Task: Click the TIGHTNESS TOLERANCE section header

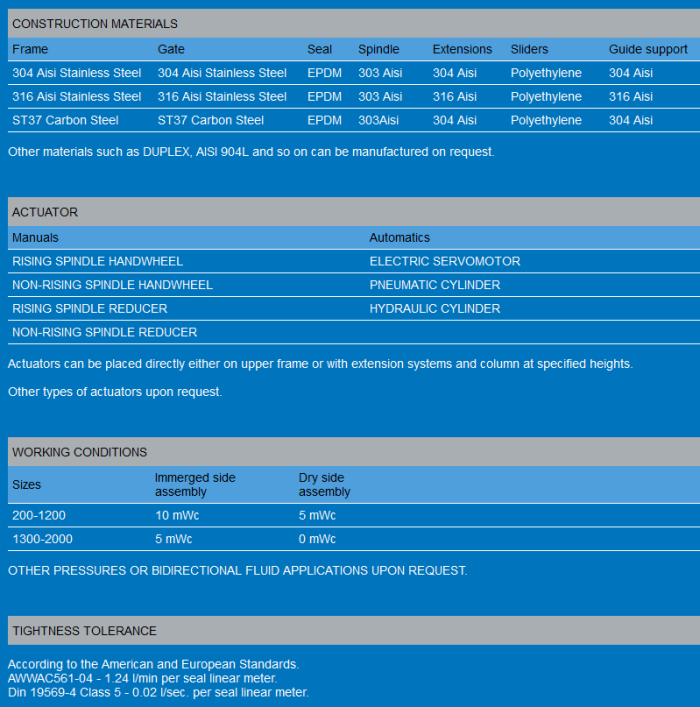Action: [84, 631]
